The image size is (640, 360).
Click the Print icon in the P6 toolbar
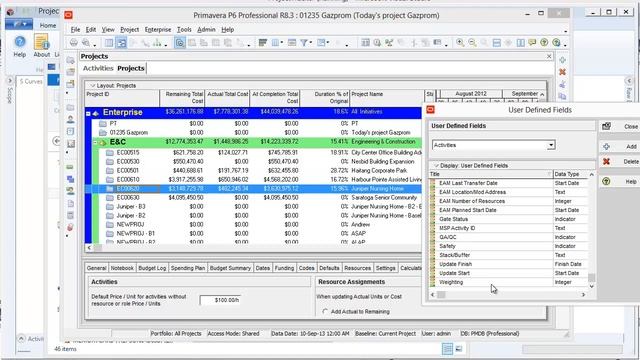coord(73,42)
